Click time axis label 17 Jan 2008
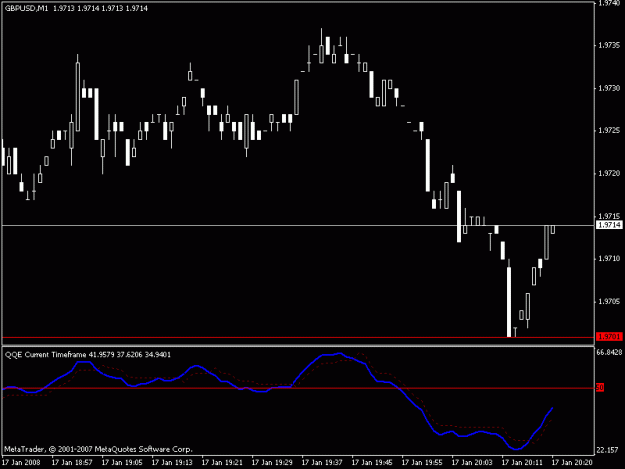 (22, 462)
